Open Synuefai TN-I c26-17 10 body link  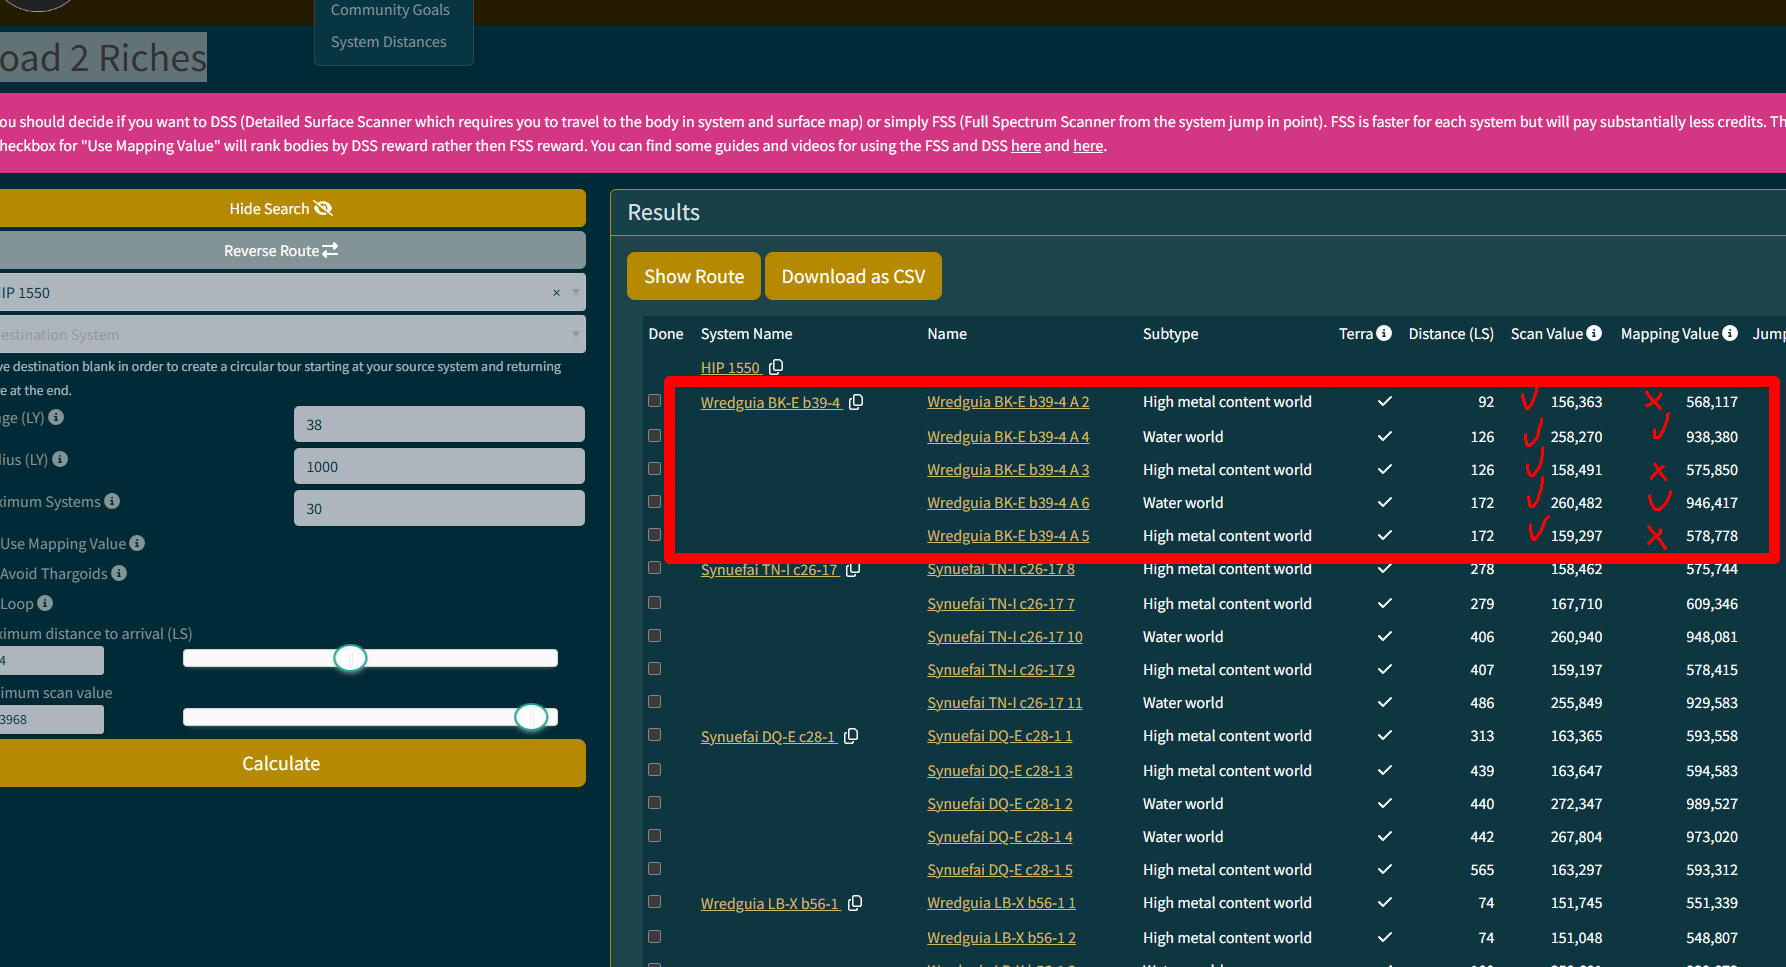click(1005, 637)
